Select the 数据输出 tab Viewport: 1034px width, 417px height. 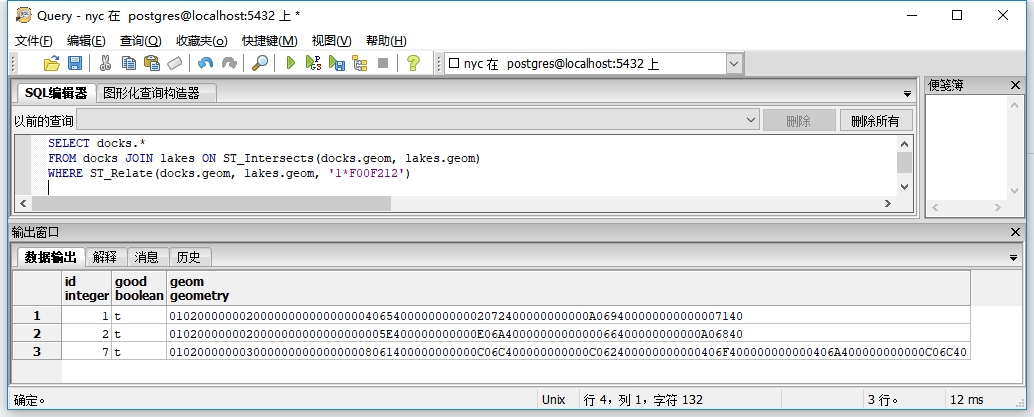pos(51,257)
